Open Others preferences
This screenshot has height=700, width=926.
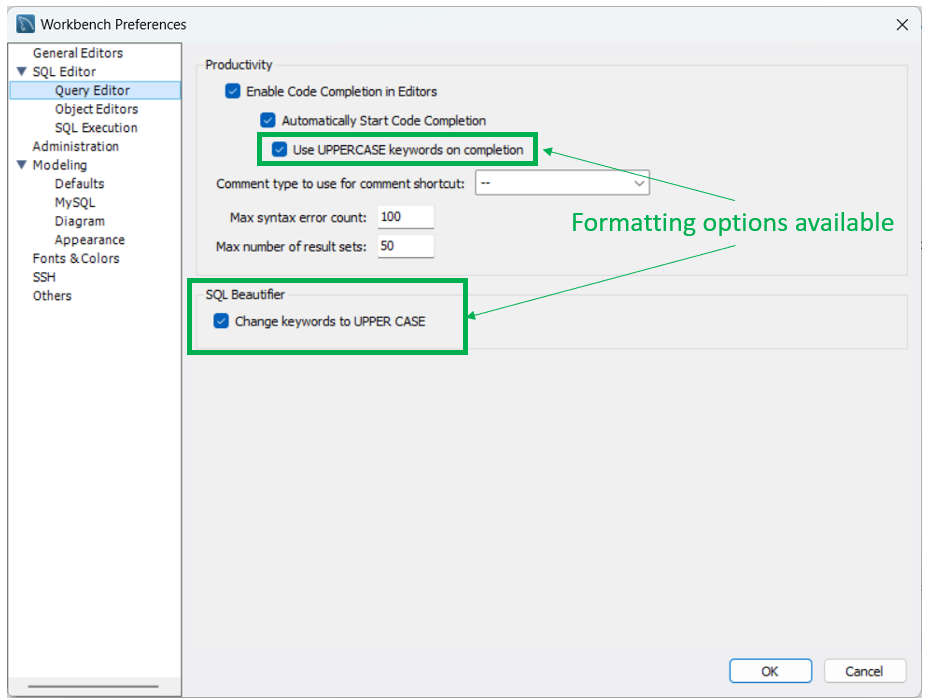[52, 296]
